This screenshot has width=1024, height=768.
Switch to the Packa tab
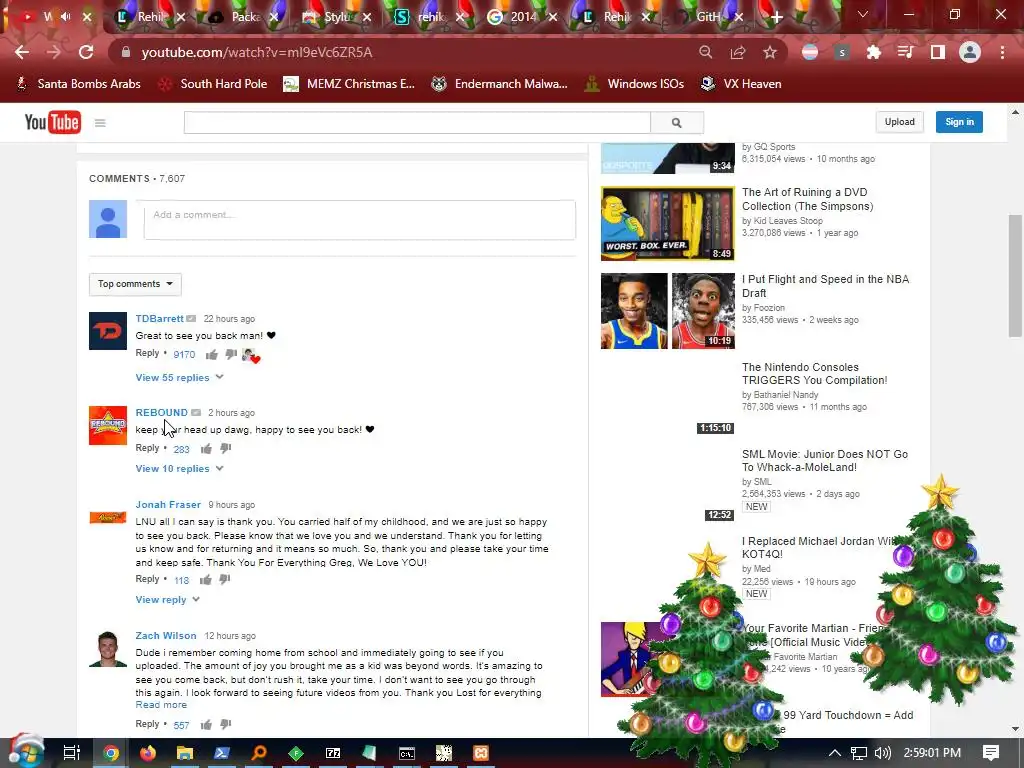tap(245, 17)
